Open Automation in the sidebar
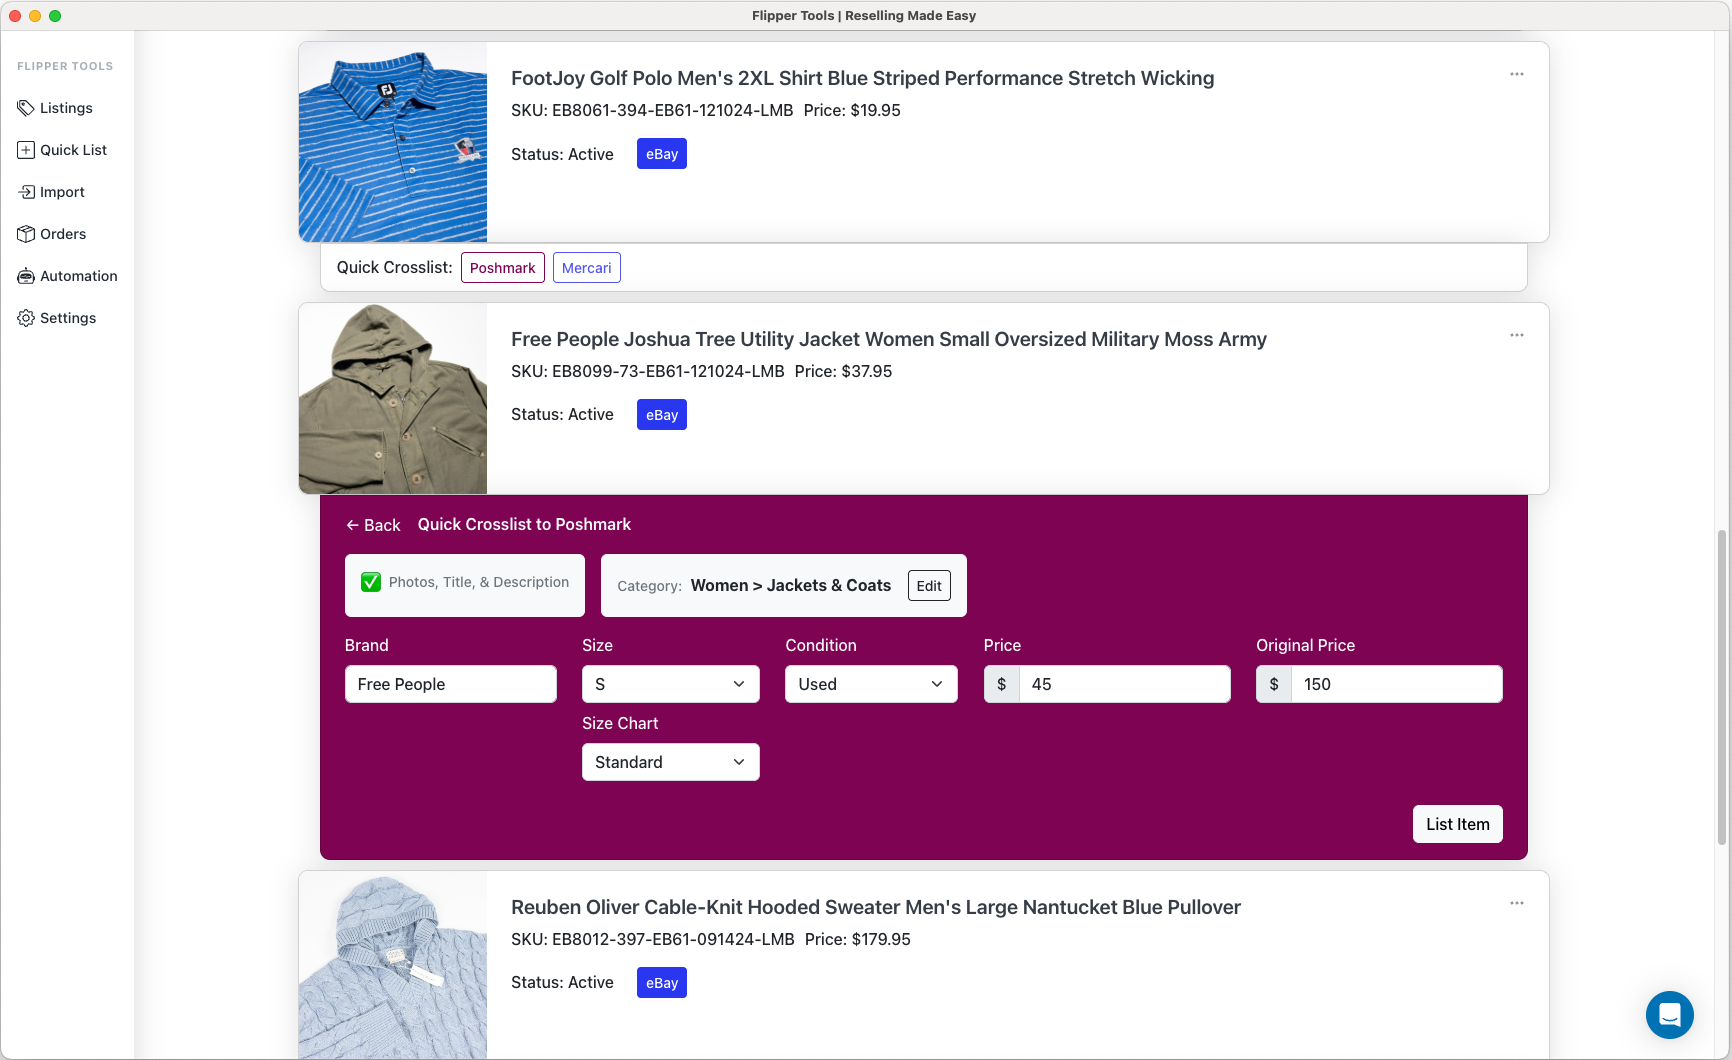 [x=68, y=276]
